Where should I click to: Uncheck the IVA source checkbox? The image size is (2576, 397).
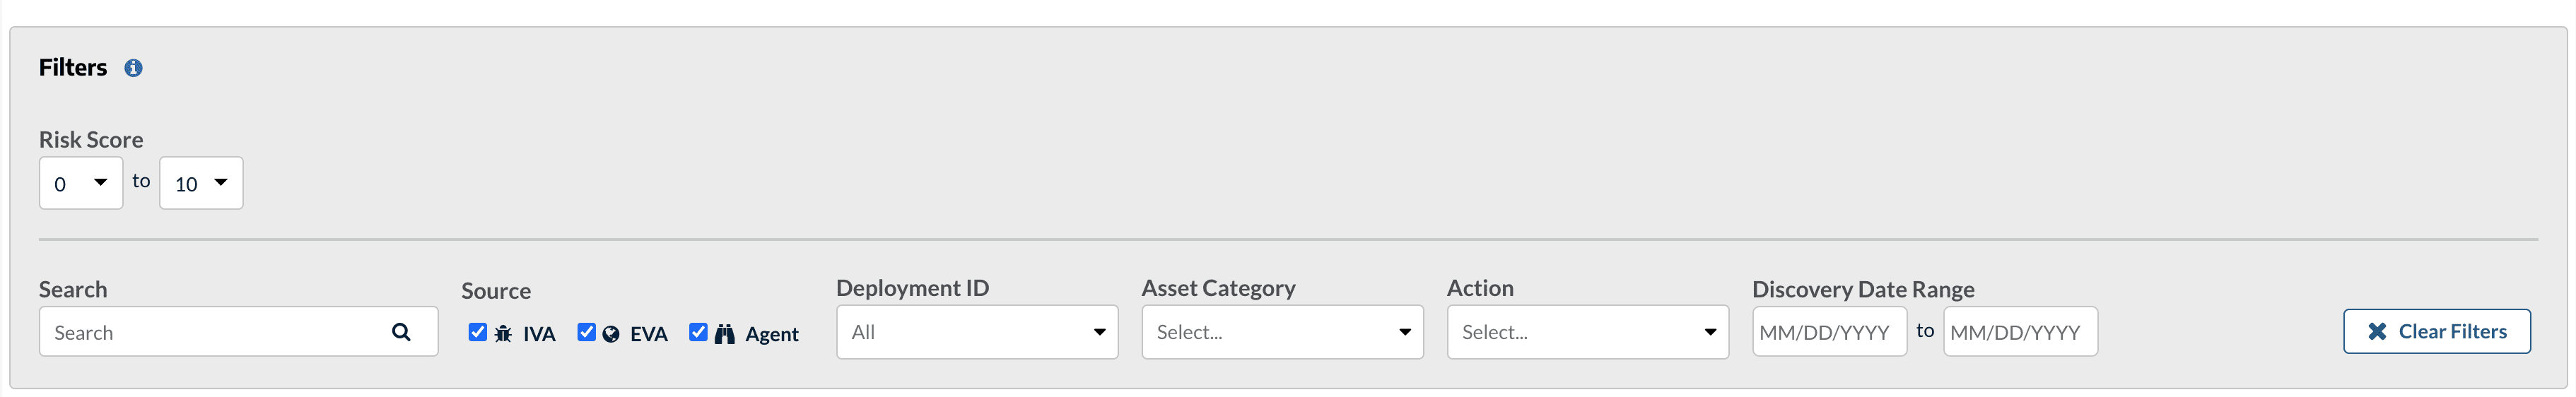coord(478,332)
